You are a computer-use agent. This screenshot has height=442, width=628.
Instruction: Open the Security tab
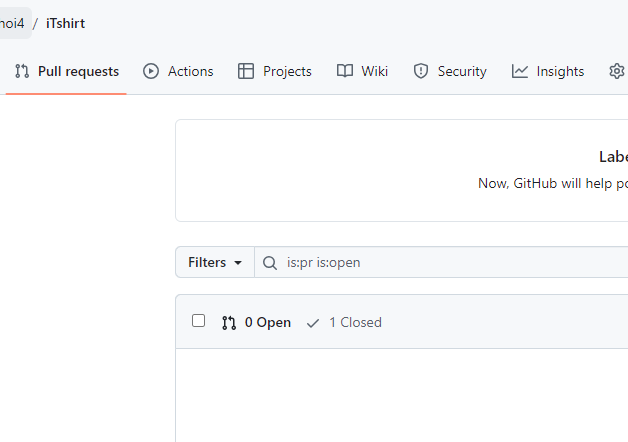[x=450, y=71]
